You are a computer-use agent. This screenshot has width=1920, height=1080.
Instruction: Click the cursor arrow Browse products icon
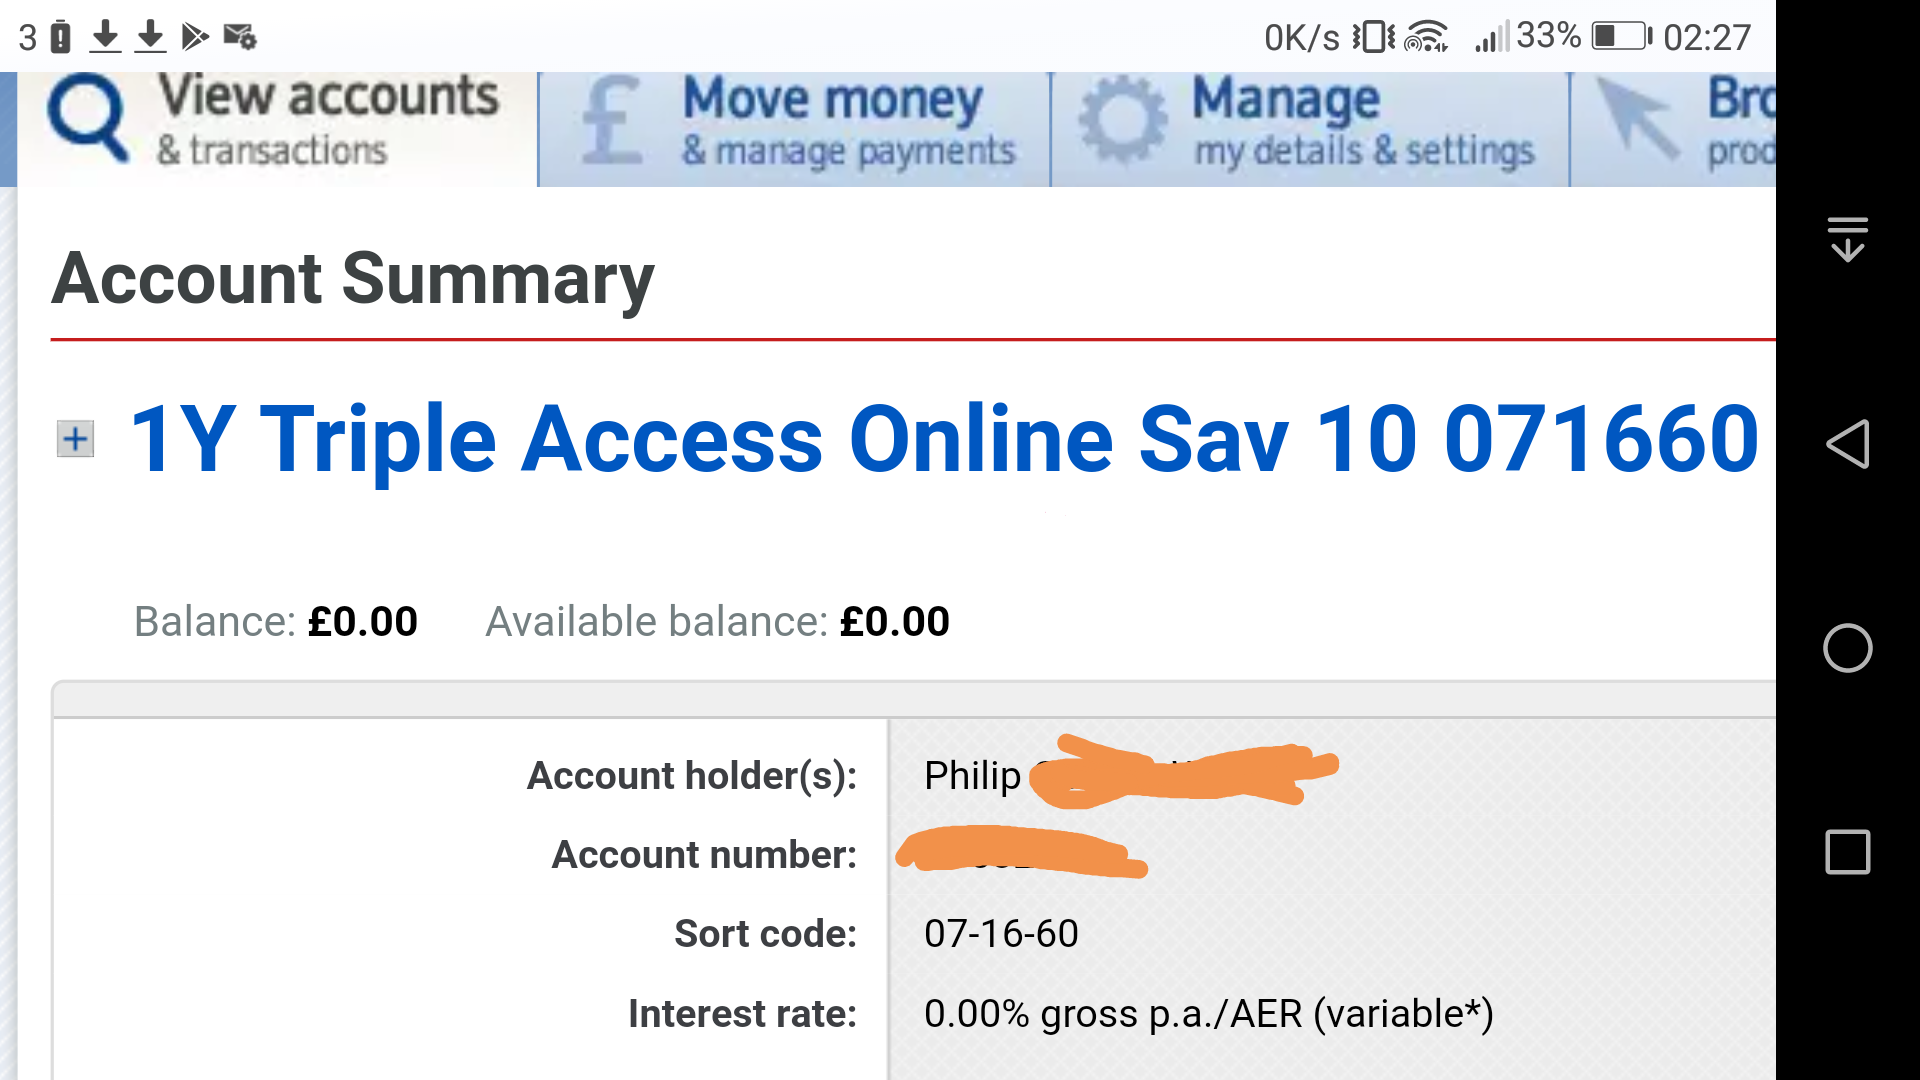[1637, 120]
